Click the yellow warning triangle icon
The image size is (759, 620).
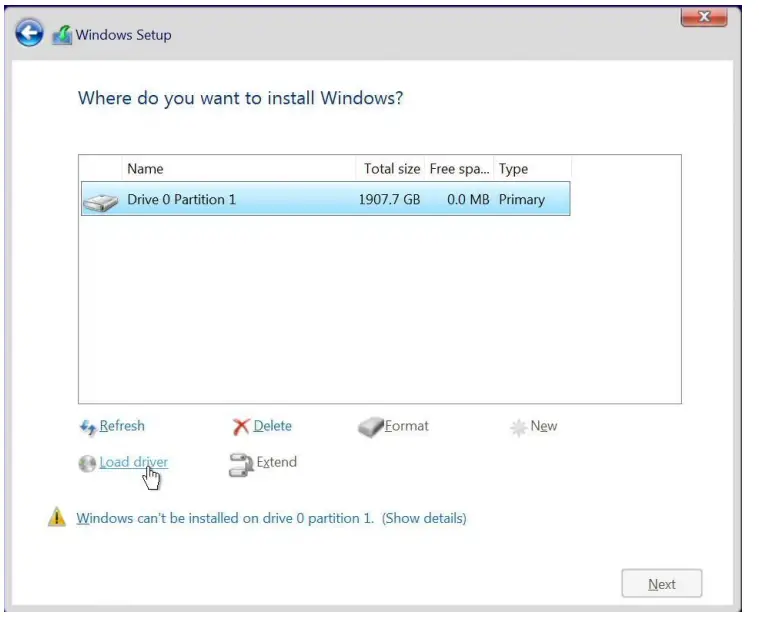tap(57, 516)
